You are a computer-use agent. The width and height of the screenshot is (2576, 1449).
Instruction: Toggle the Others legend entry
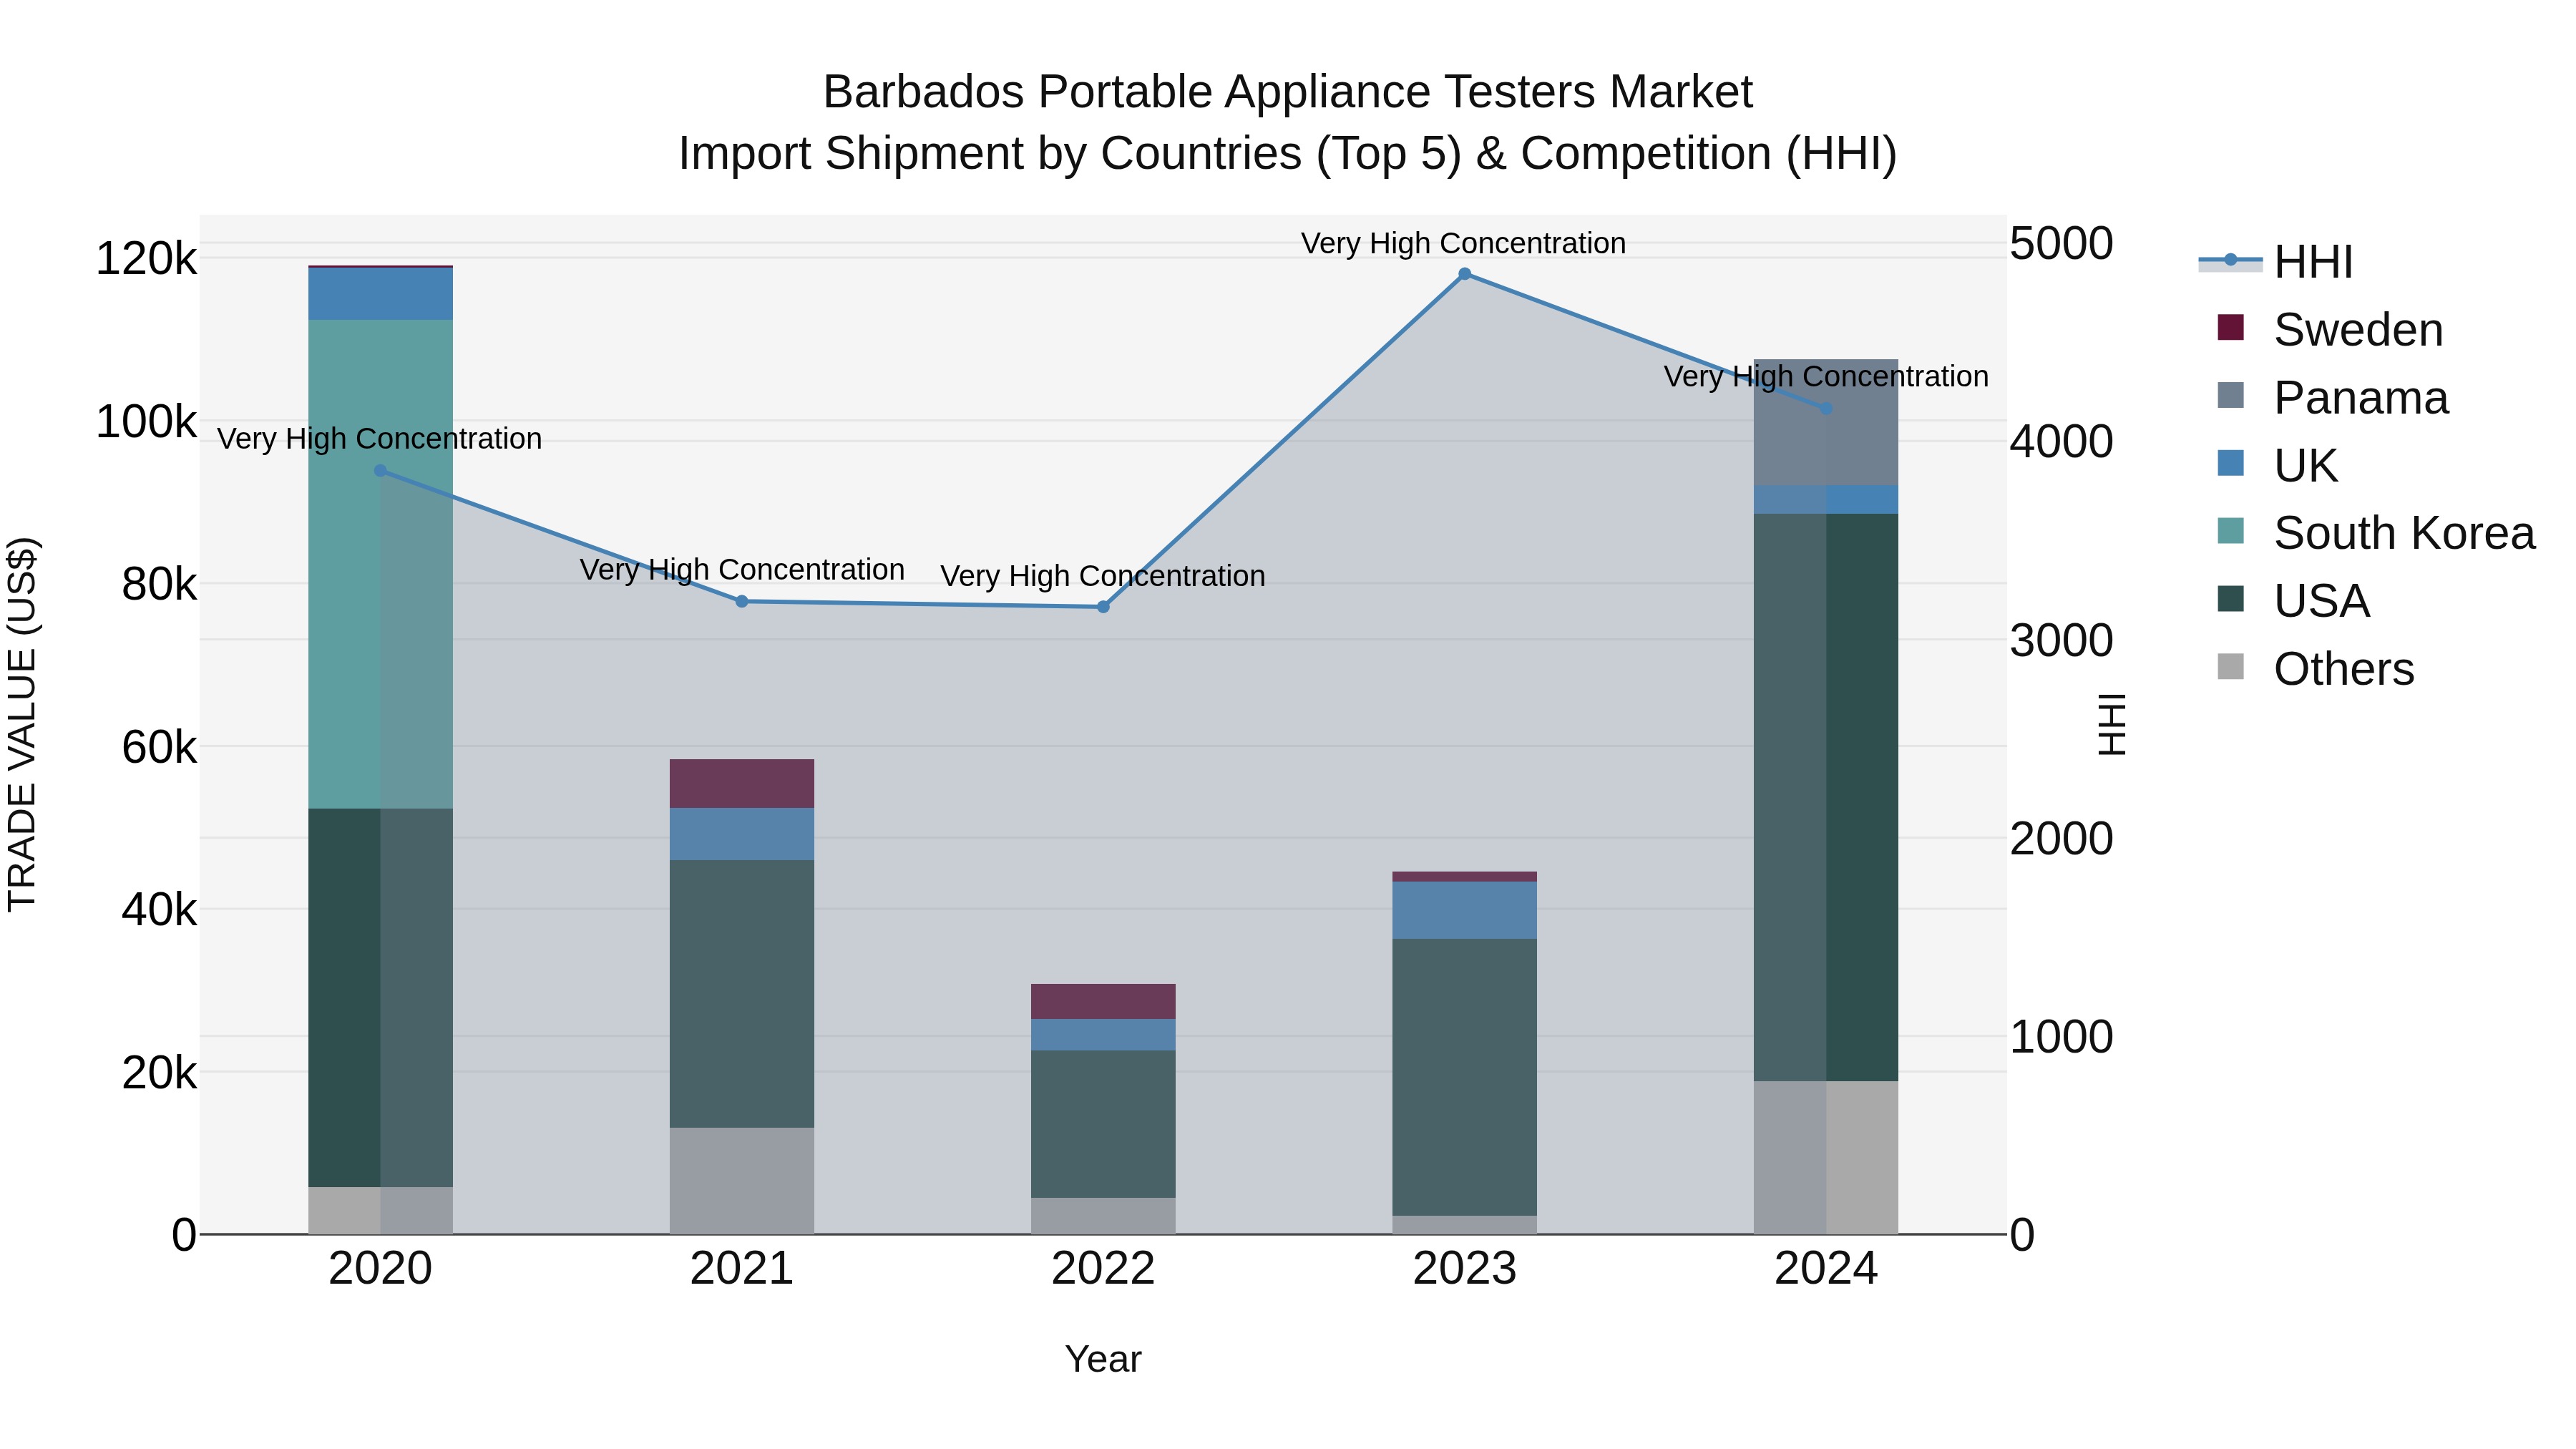tap(2315, 669)
